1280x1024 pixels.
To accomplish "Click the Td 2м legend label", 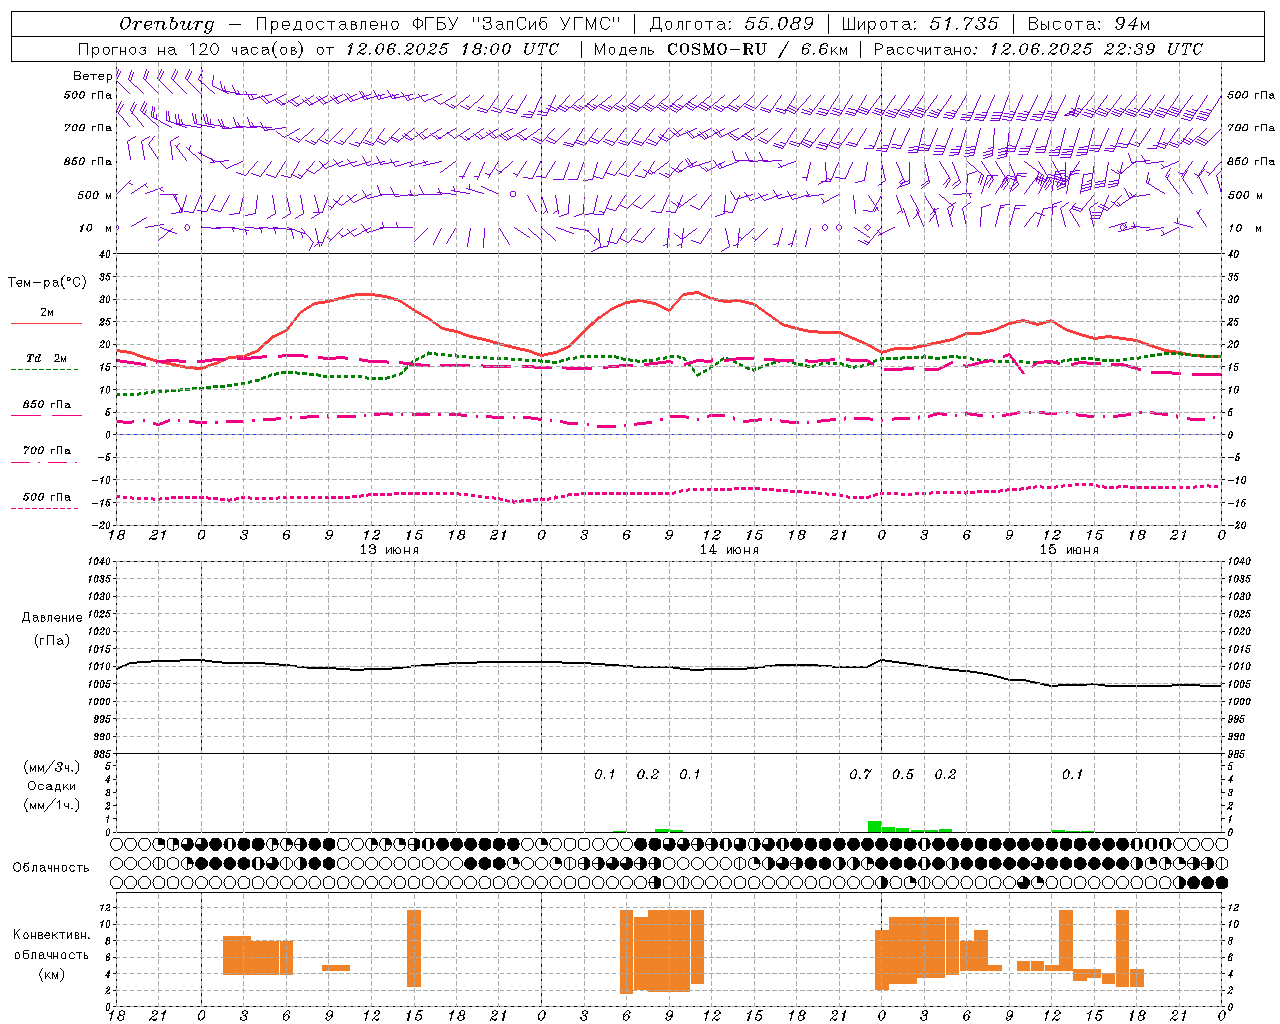I will pos(46,358).
